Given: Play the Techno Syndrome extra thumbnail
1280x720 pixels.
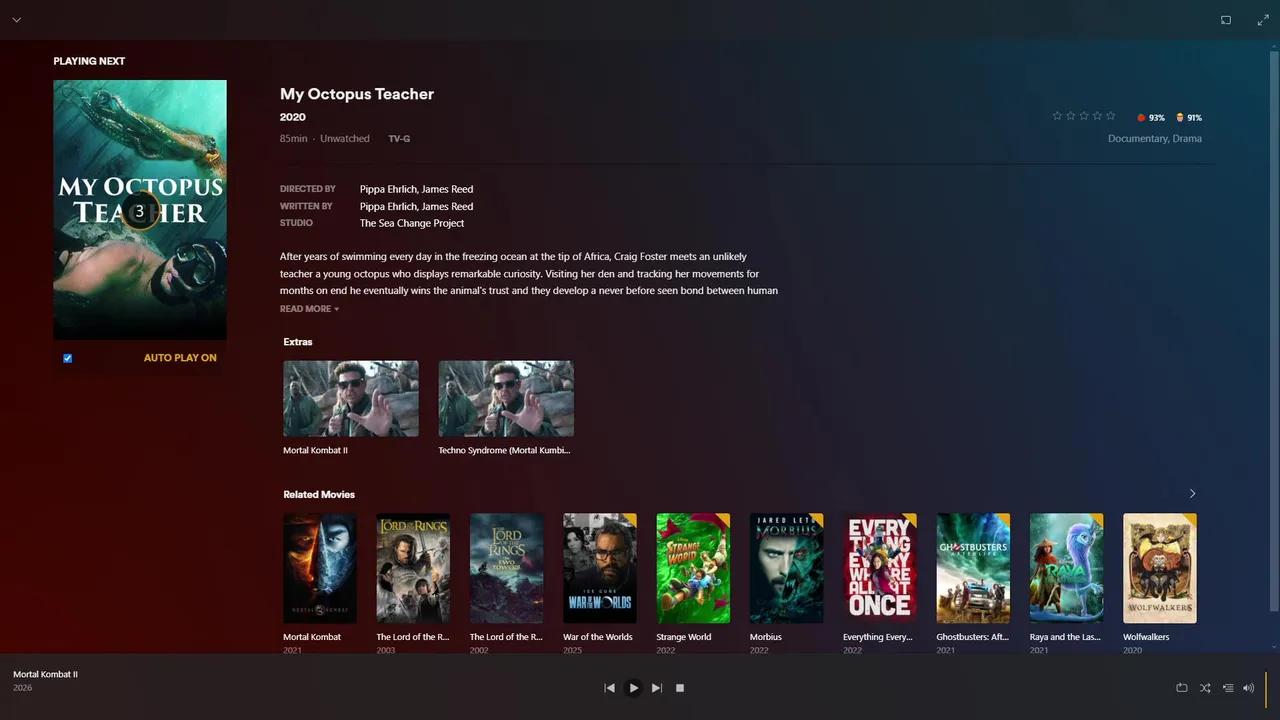Looking at the screenshot, I should [x=506, y=399].
